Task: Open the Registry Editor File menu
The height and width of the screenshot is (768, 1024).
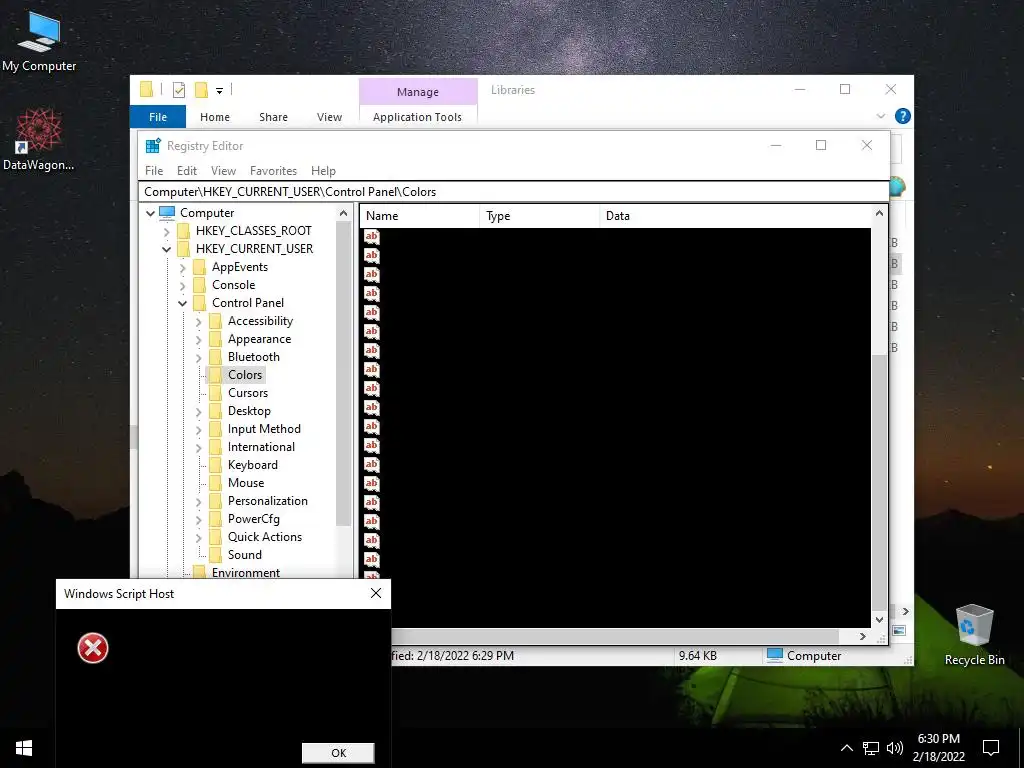Action: [154, 170]
